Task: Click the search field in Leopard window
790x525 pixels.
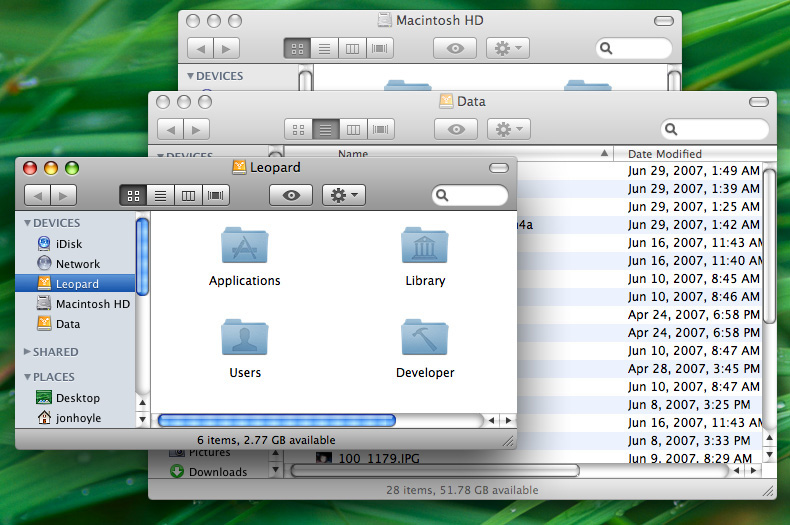Action: point(470,195)
